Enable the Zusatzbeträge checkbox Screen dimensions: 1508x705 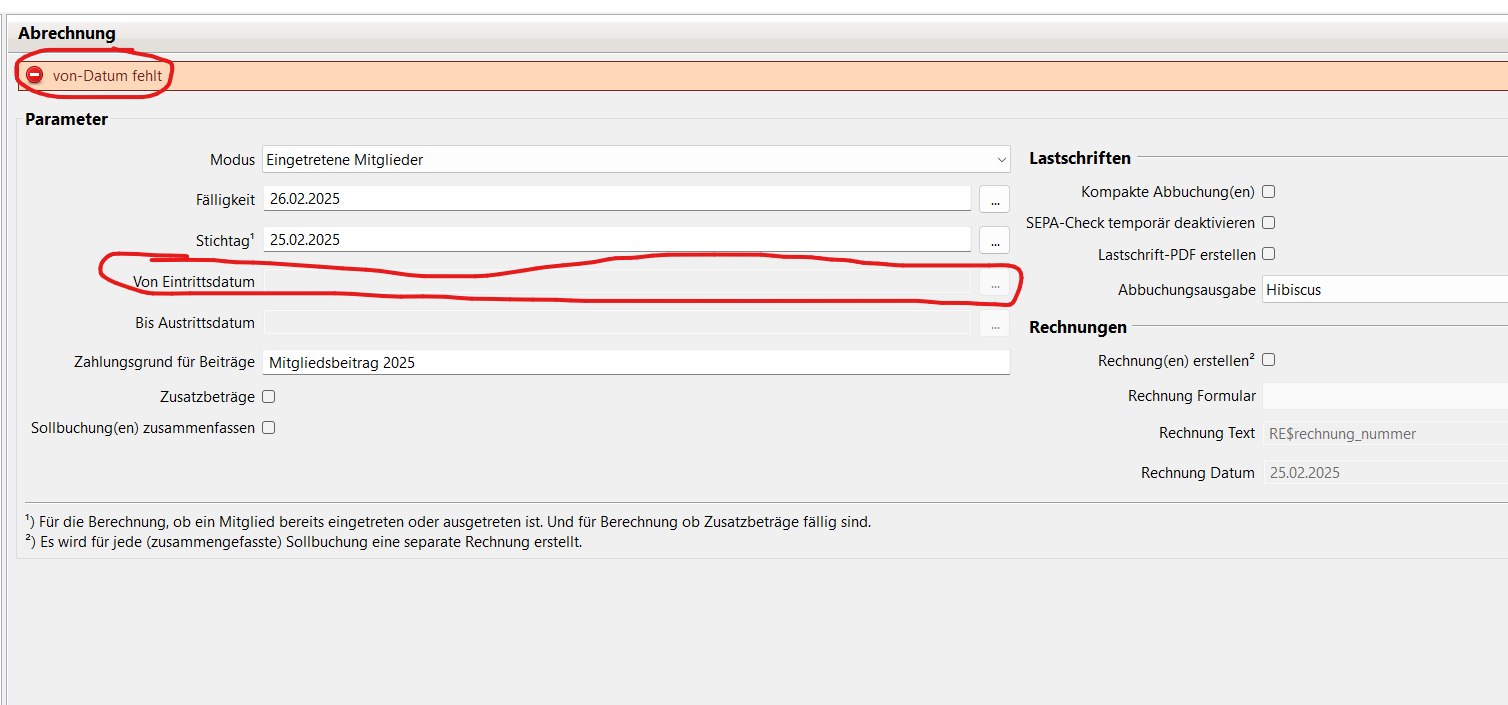tap(268, 397)
